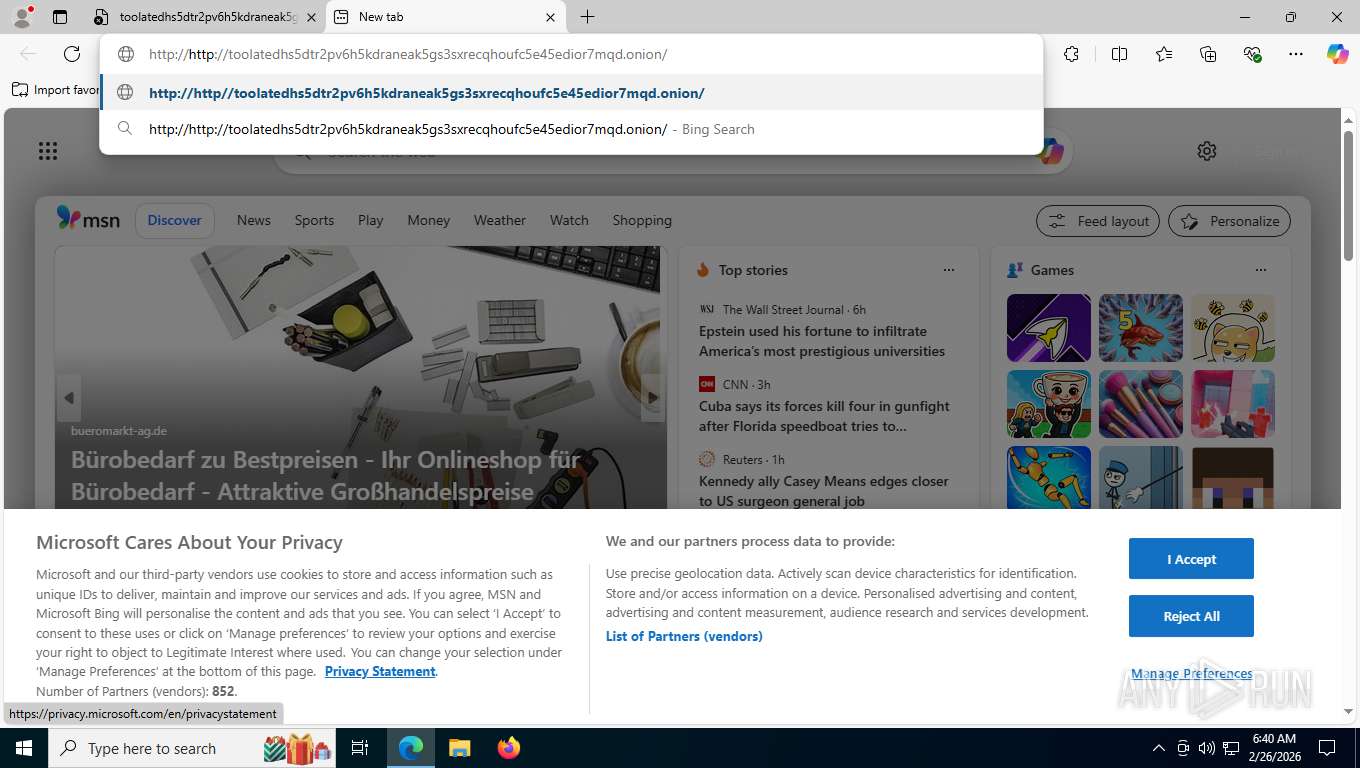Click the Extensions puzzle icon

(1071, 54)
